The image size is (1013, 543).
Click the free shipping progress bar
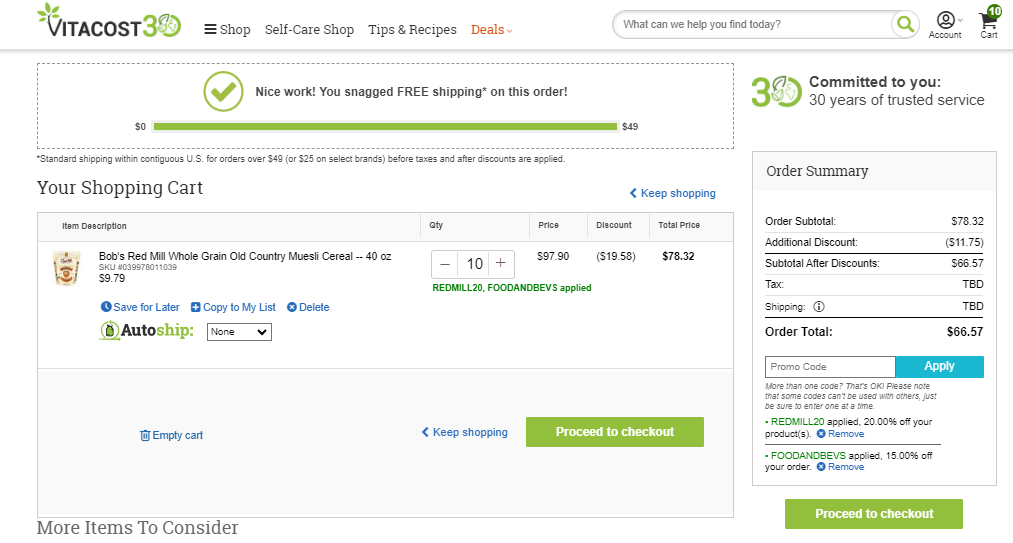tap(385, 127)
